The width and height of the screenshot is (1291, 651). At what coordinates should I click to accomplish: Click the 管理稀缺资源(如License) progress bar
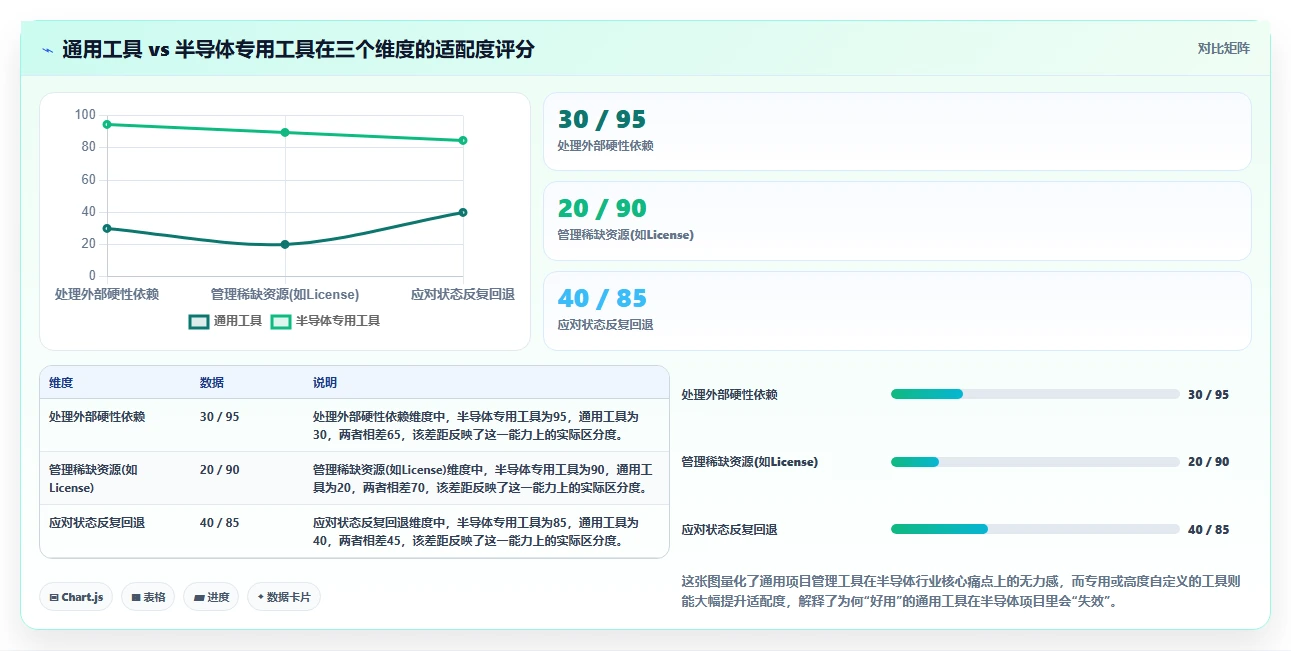tap(1035, 462)
